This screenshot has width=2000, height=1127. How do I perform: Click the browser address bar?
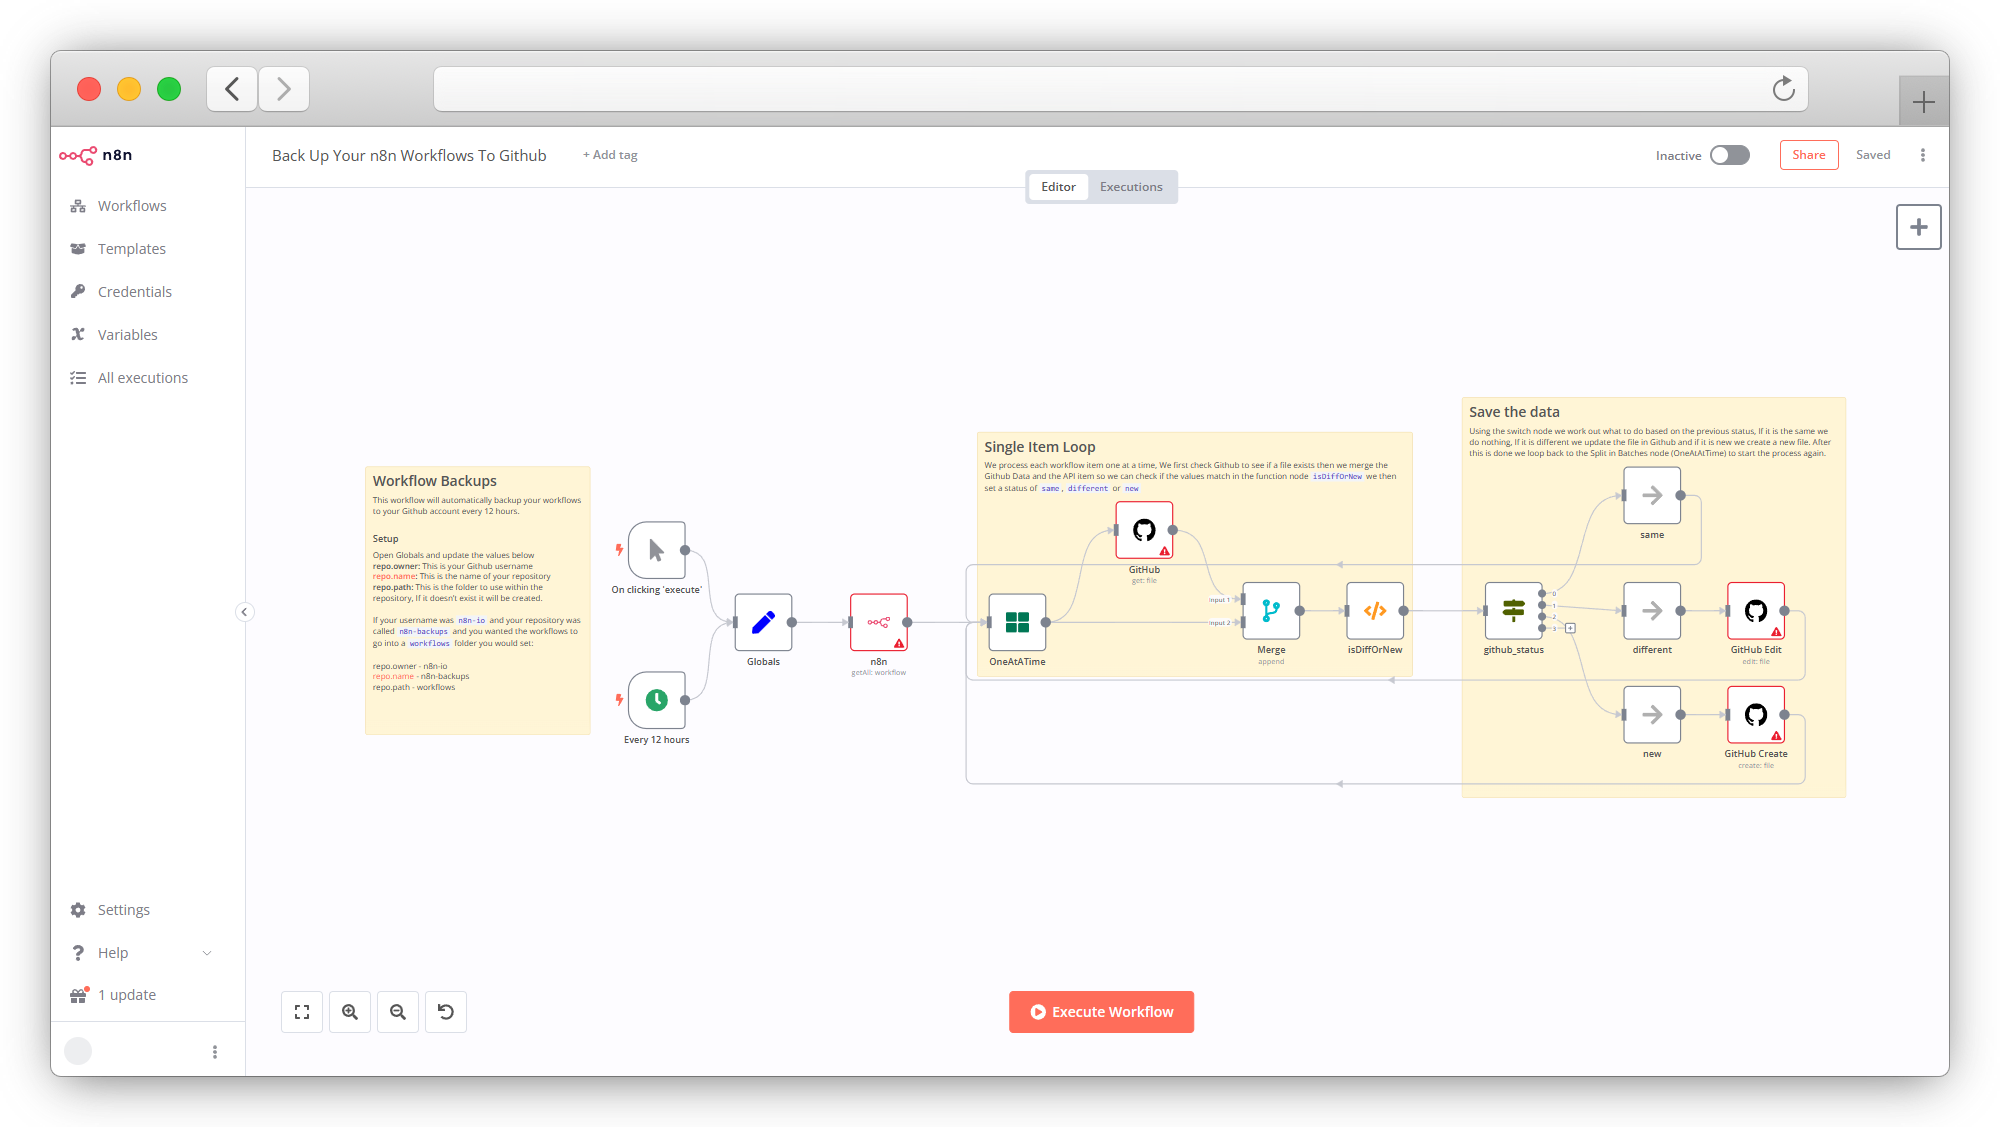[x=1120, y=89]
